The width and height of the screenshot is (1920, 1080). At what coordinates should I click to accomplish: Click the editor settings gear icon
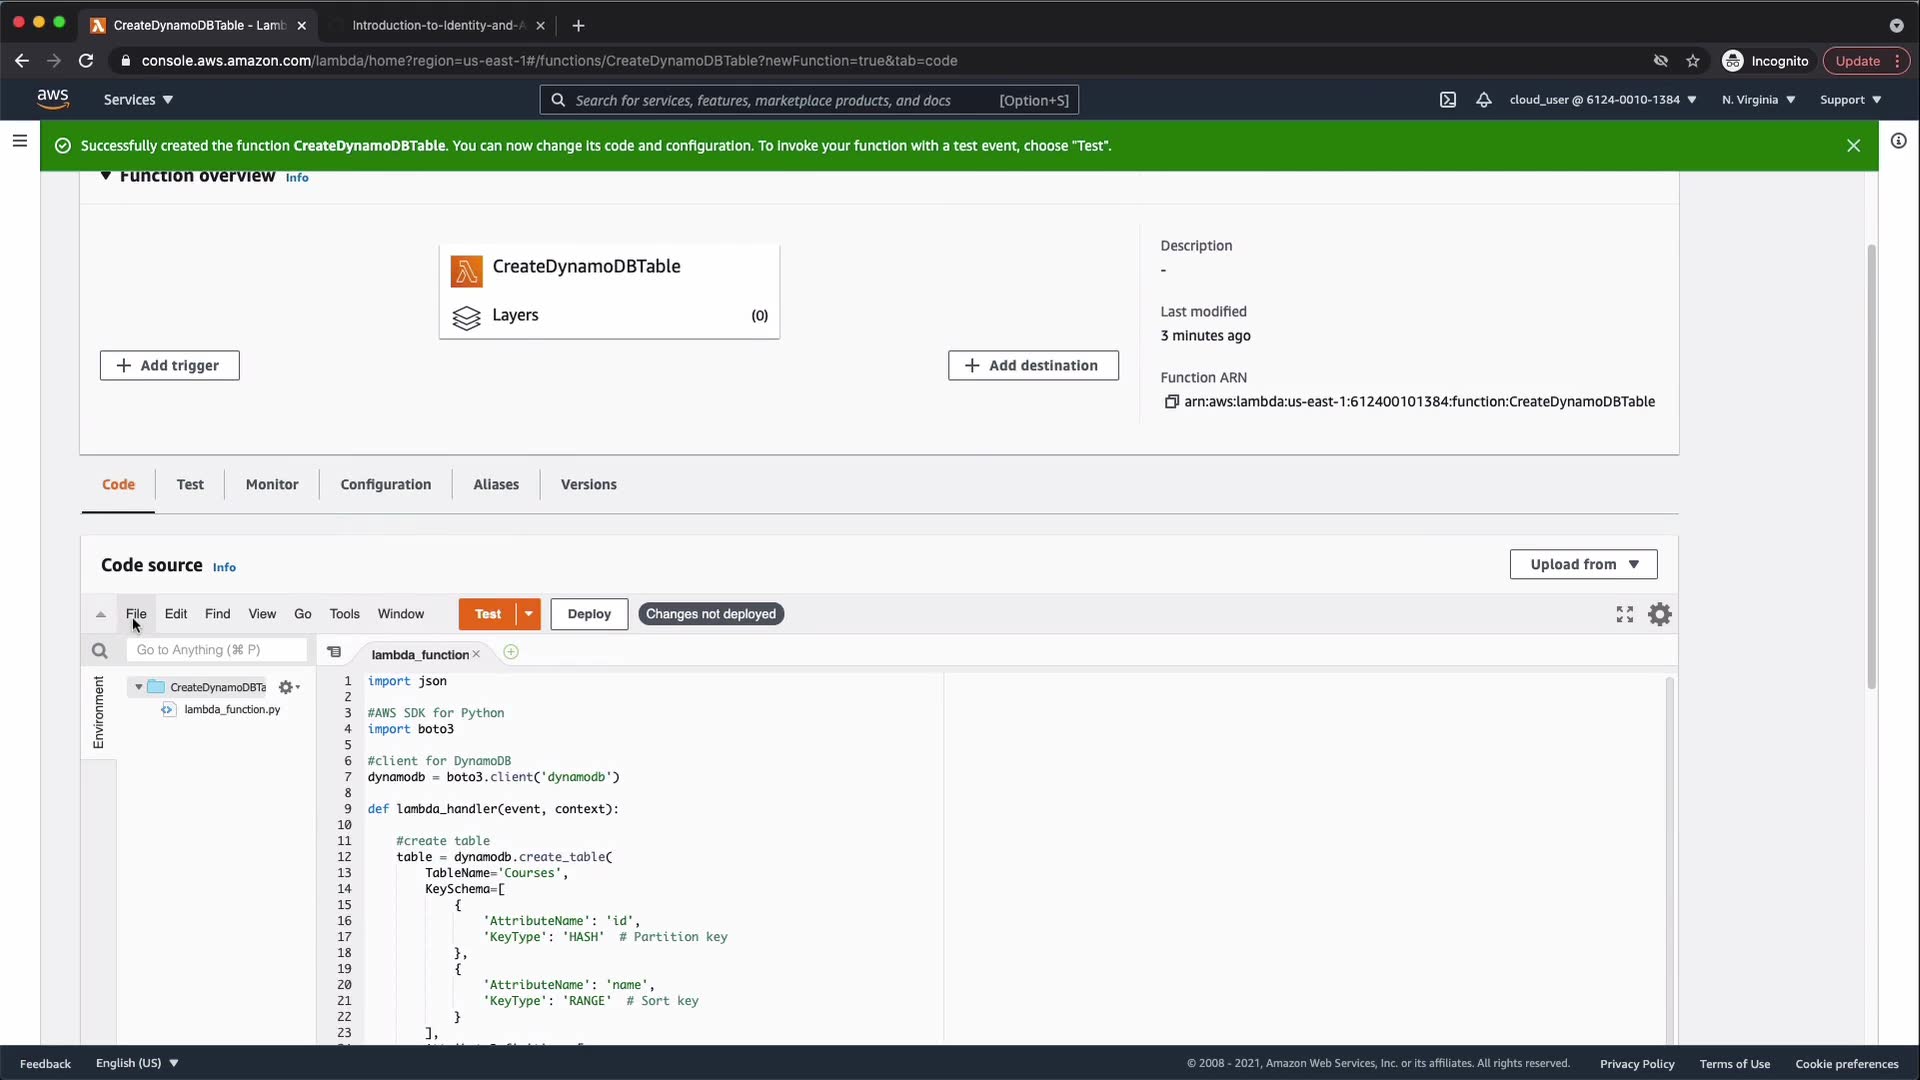[1660, 614]
